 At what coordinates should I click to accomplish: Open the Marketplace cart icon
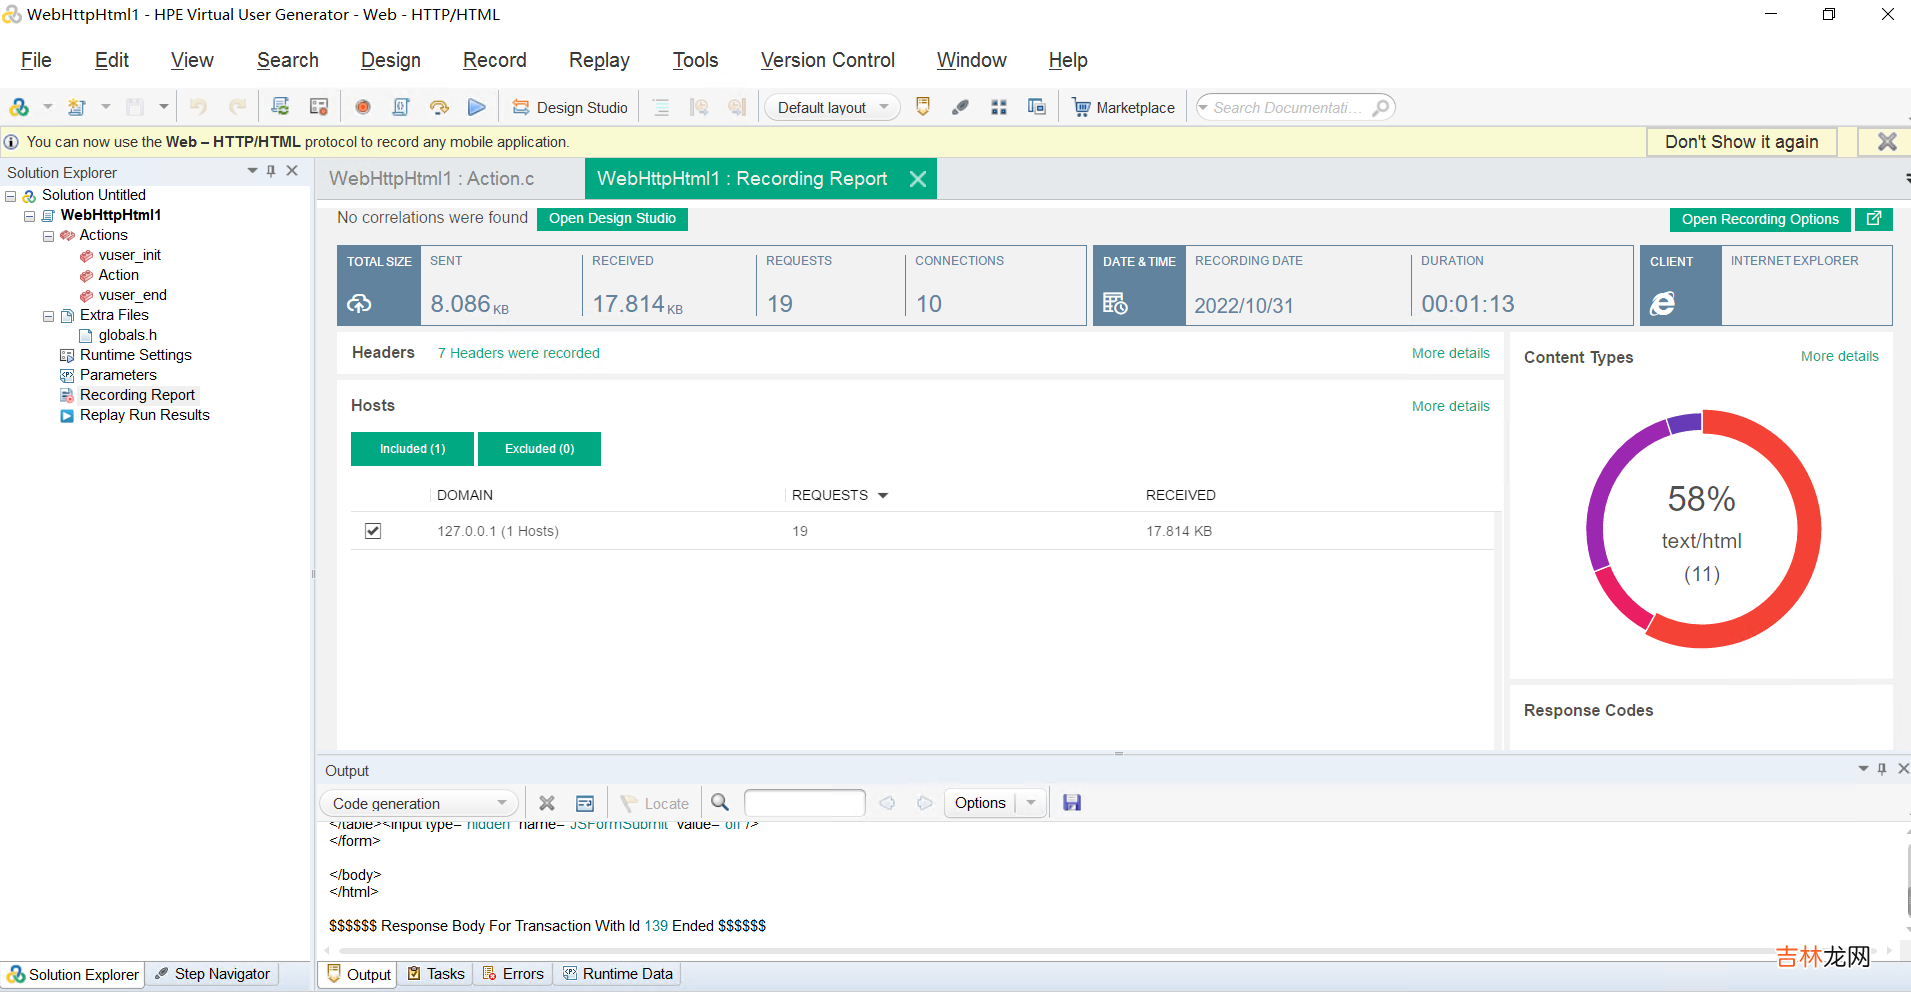(1081, 107)
